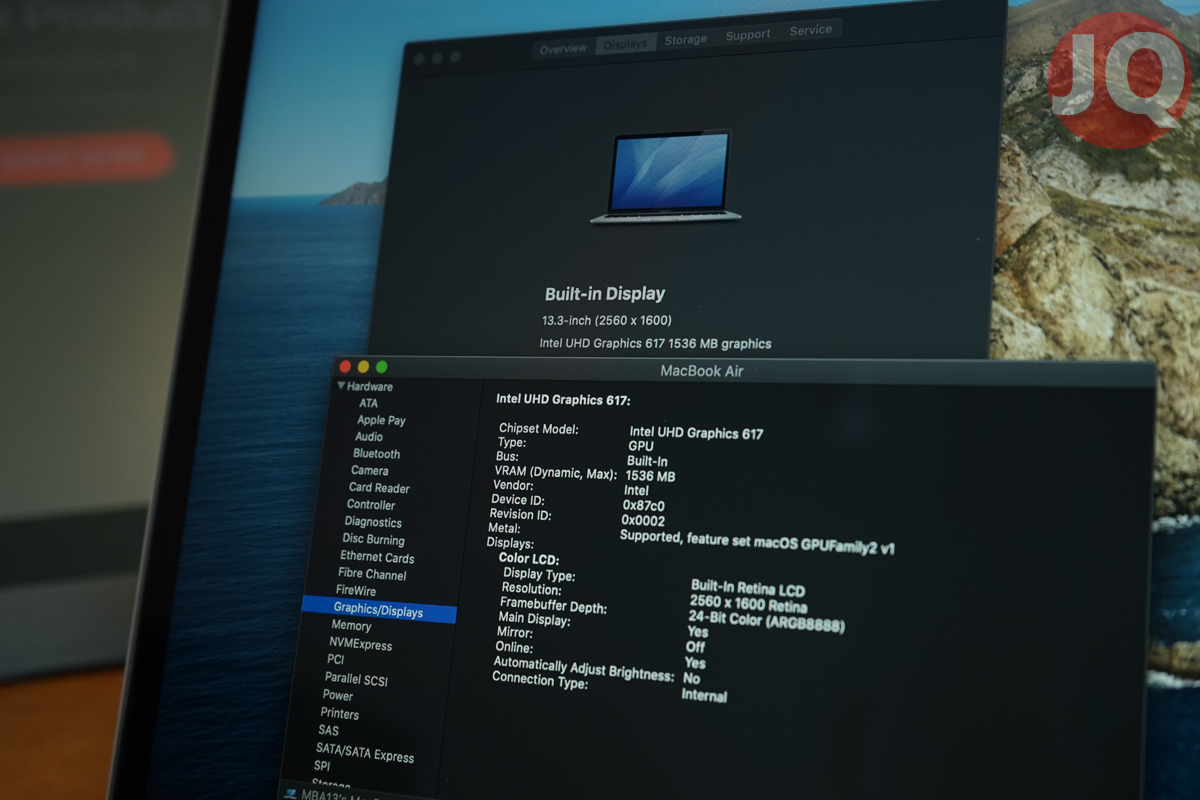Screen dimensions: 1200x800
Task: Click the "2560 x 1600 Retina" resolution value
Action: pos(748,604)
